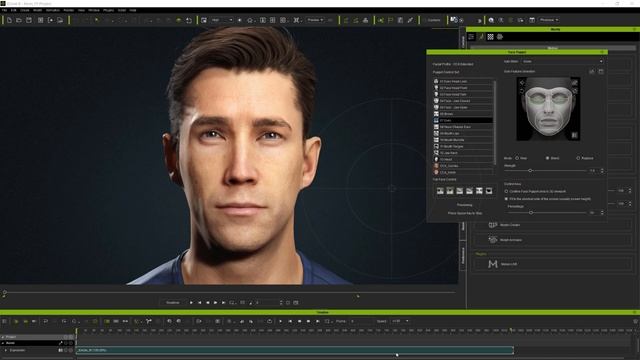Open the render quality dropdown in the toolbar
This screenshot has width=640, height=360.
point(222,20)
